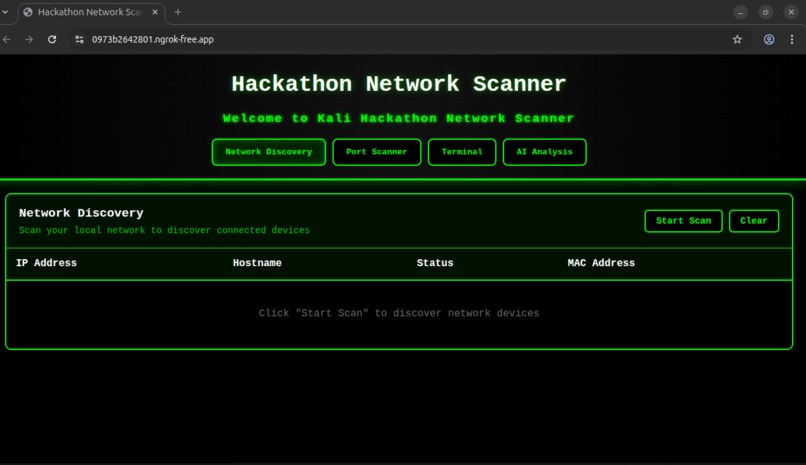Open the browser profile menu
This screenshot has width=806, height=465.
768,40
